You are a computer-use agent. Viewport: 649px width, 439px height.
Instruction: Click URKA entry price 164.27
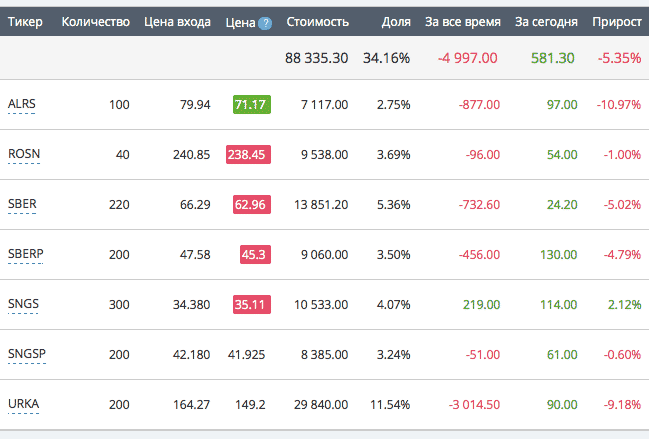(192, 405)
